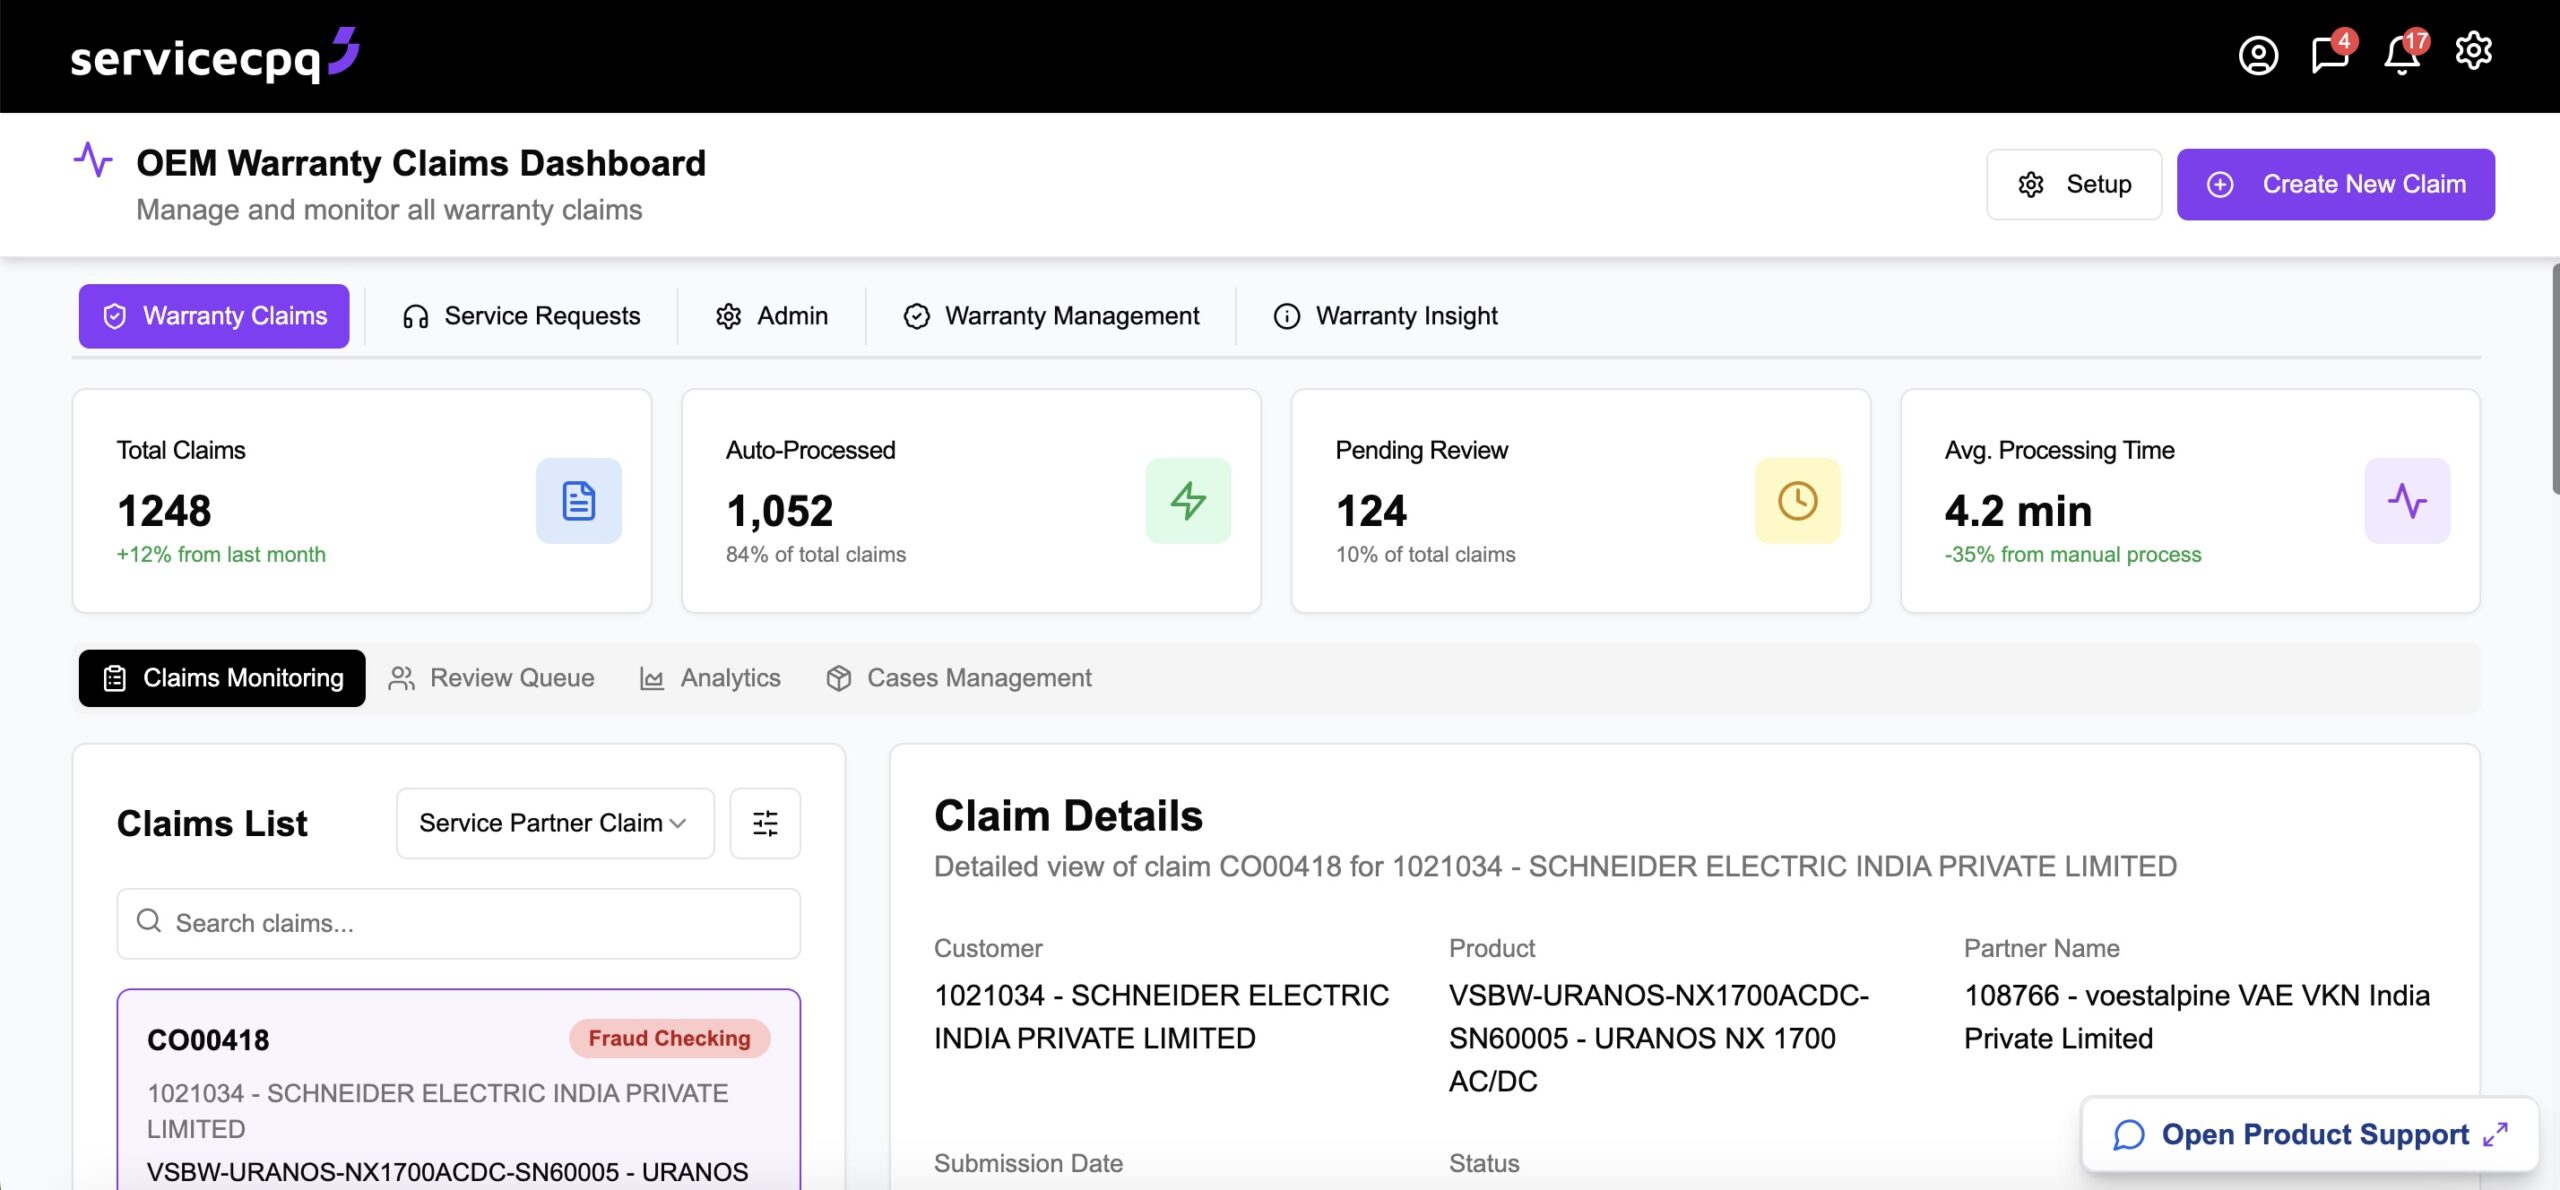Click the 1248 total claims value
2560x1190 pixels.
(164, 511)
